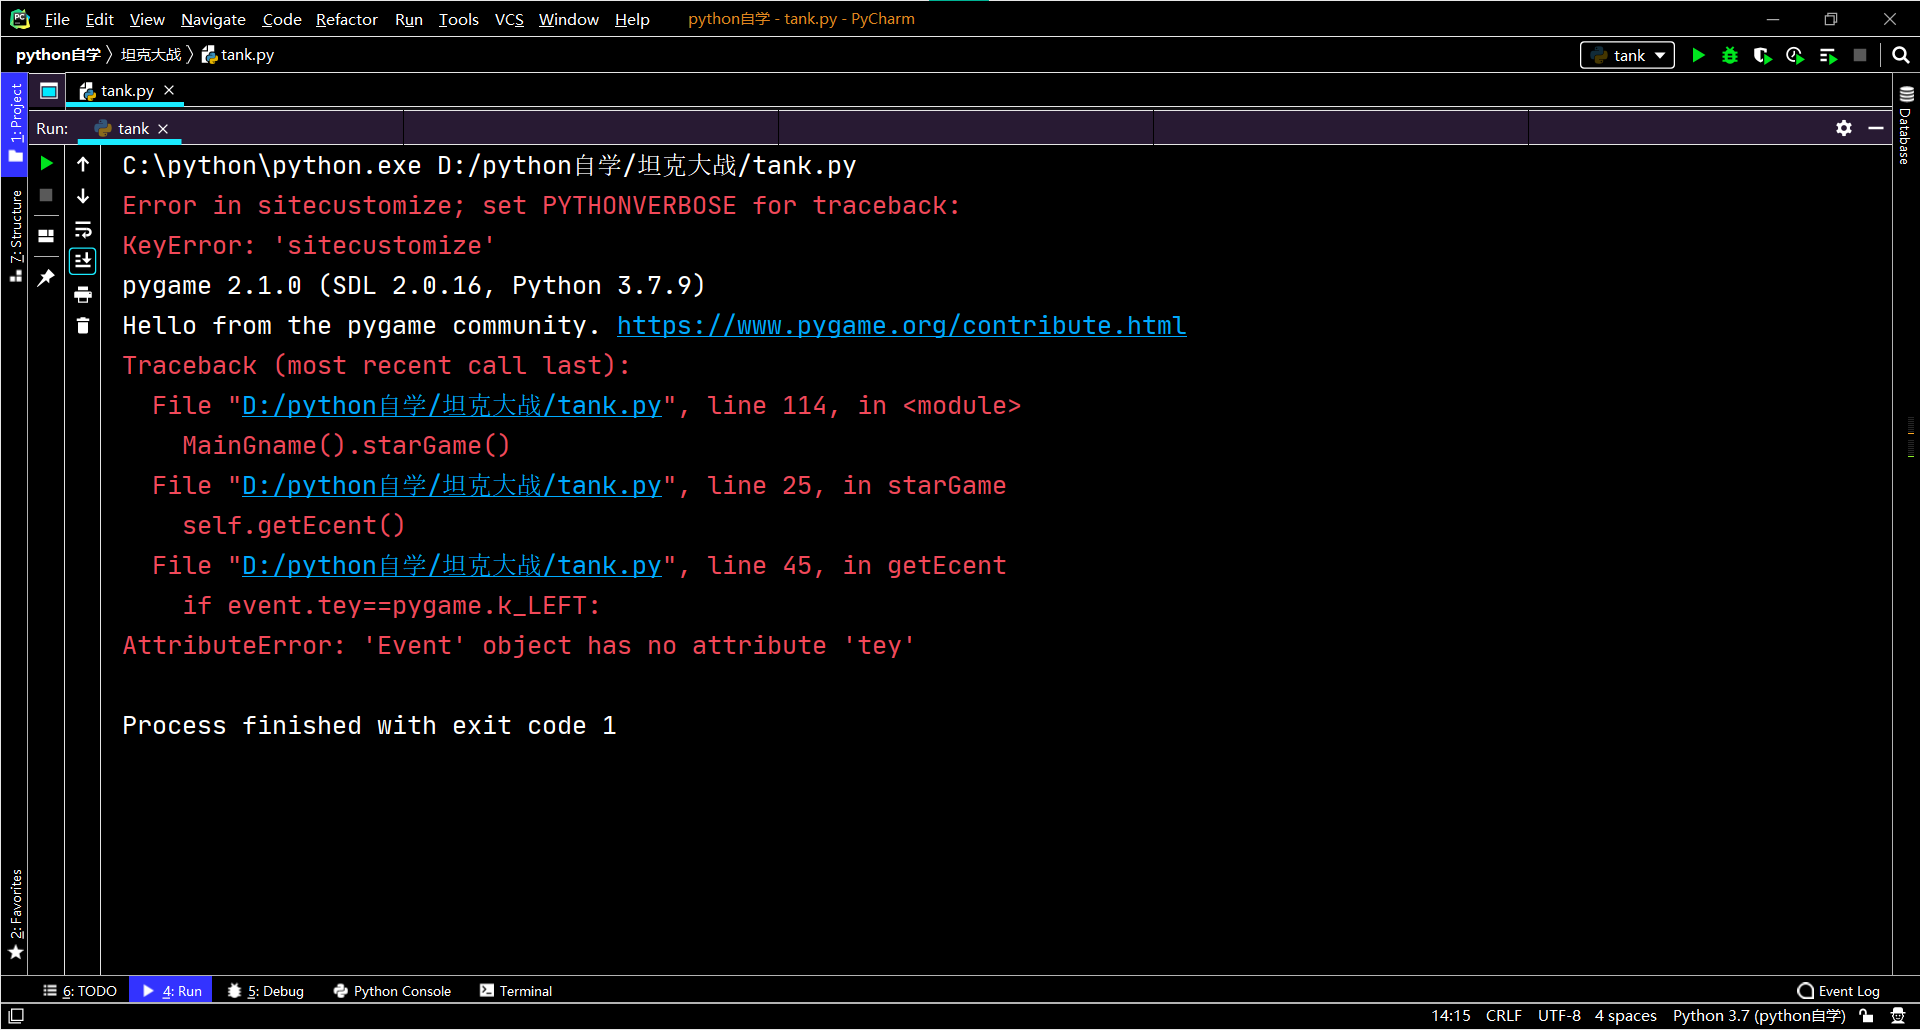This screenshot has height=1030, width=1920.
Task: Change CRLF line separator
Action: pyautogui.click(x=1503, y=1016)
